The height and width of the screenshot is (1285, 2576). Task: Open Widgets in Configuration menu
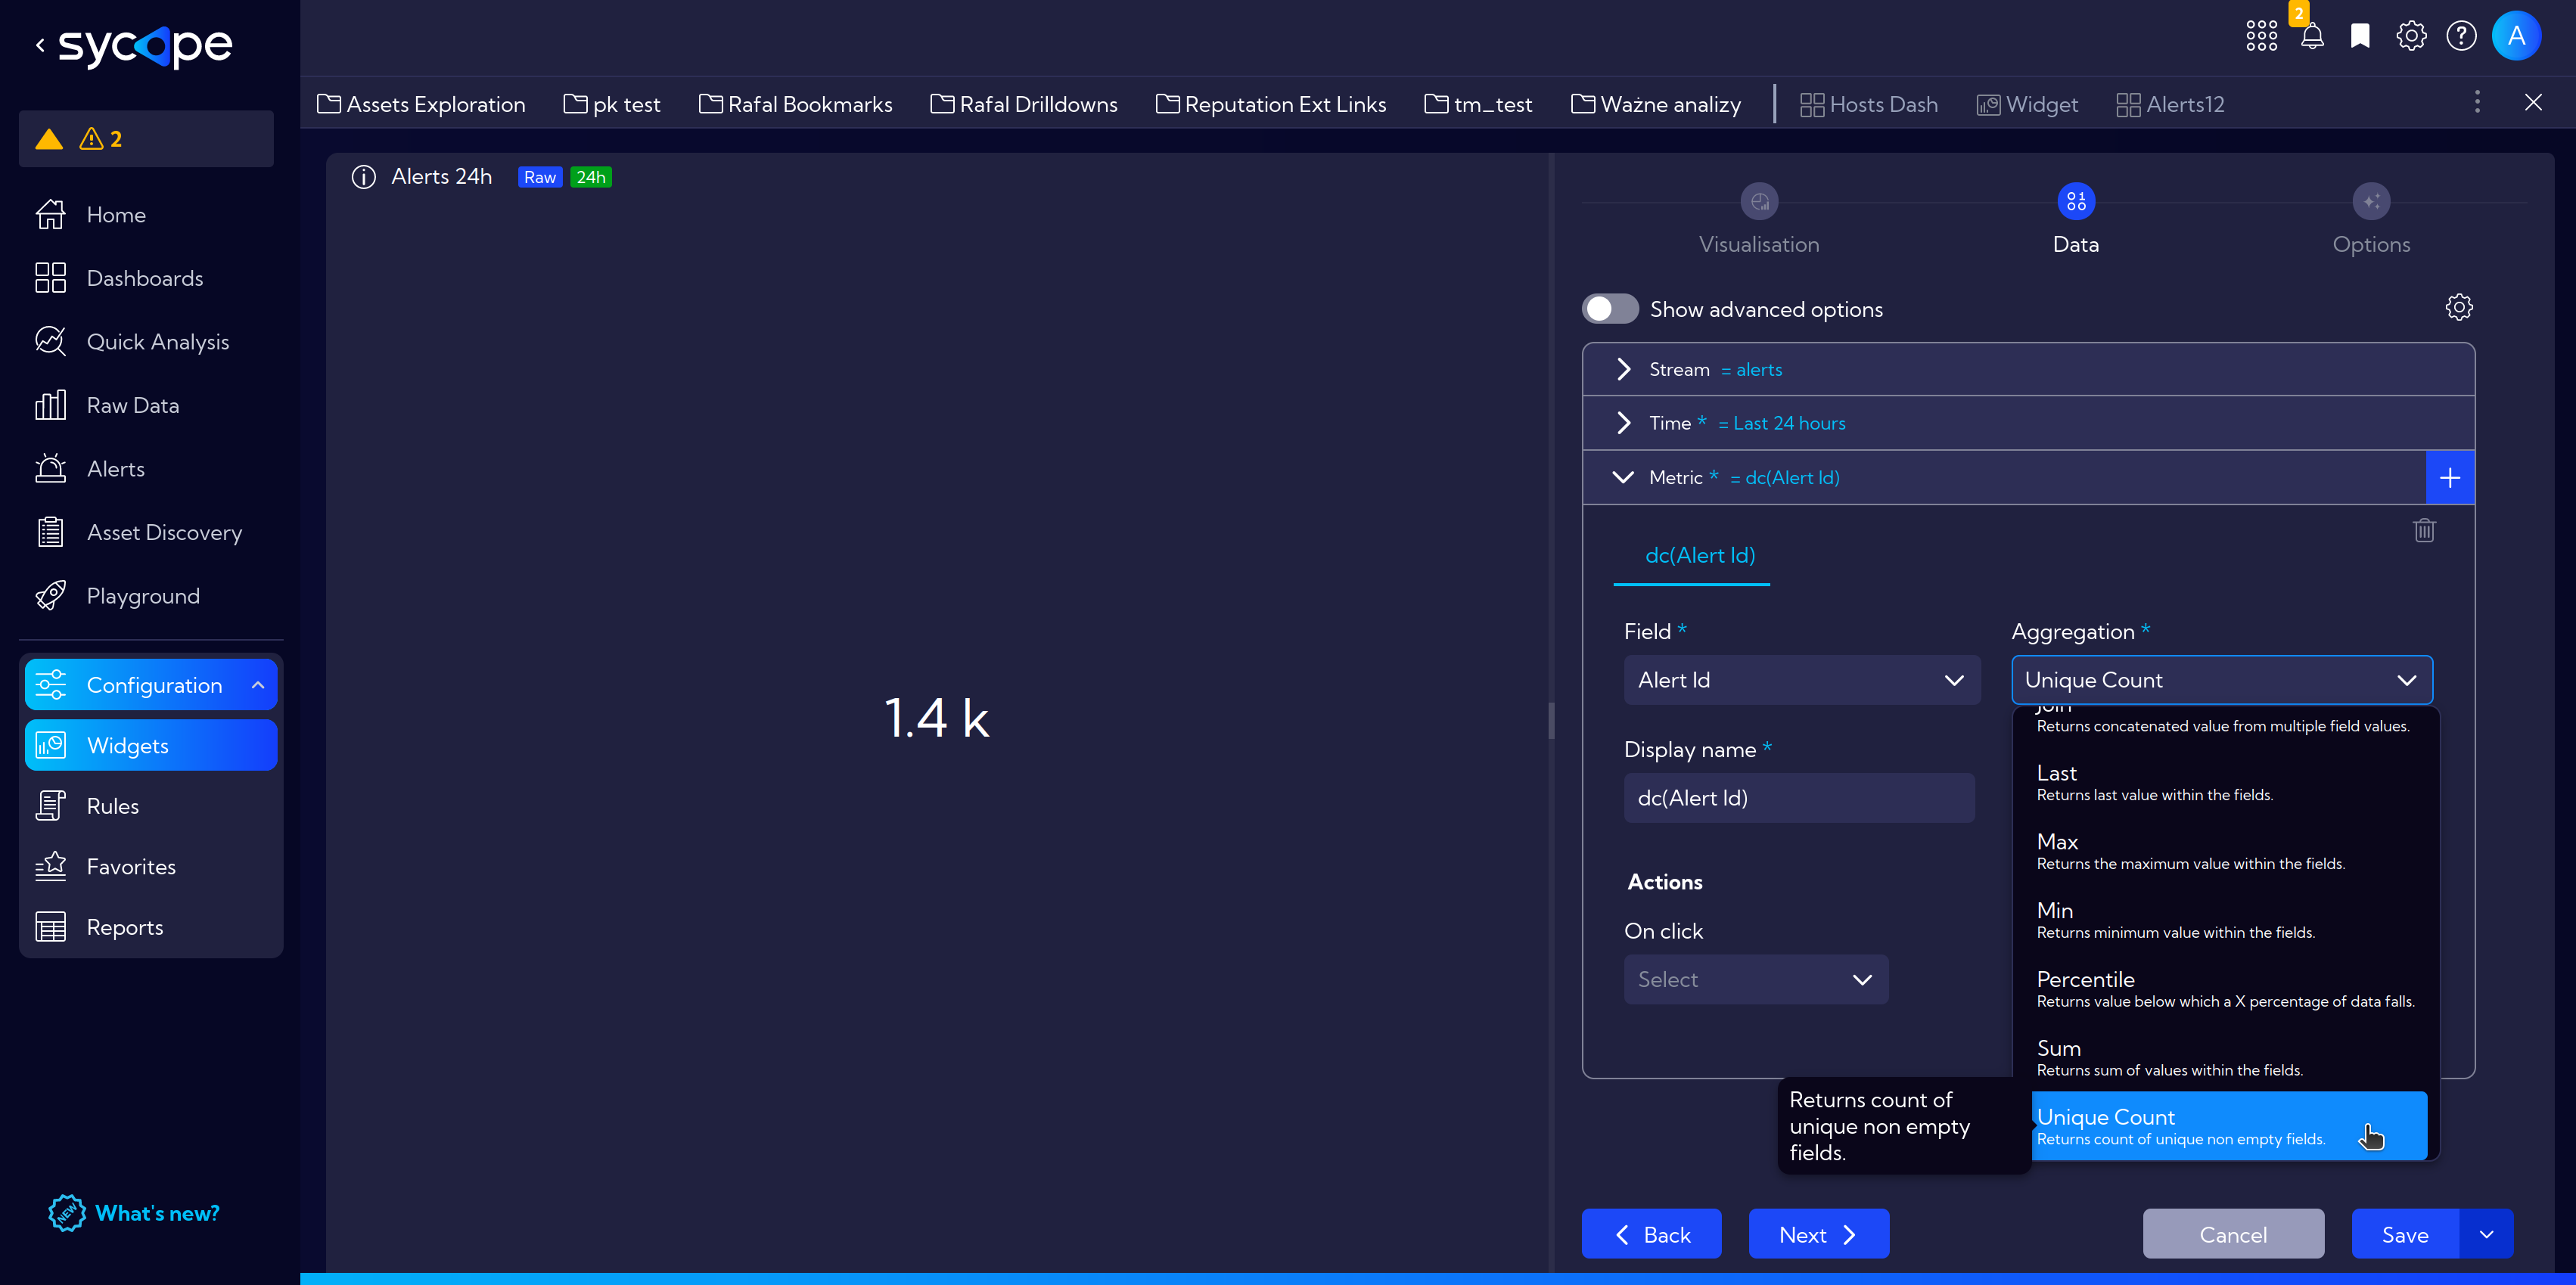(x=151, y=746)
